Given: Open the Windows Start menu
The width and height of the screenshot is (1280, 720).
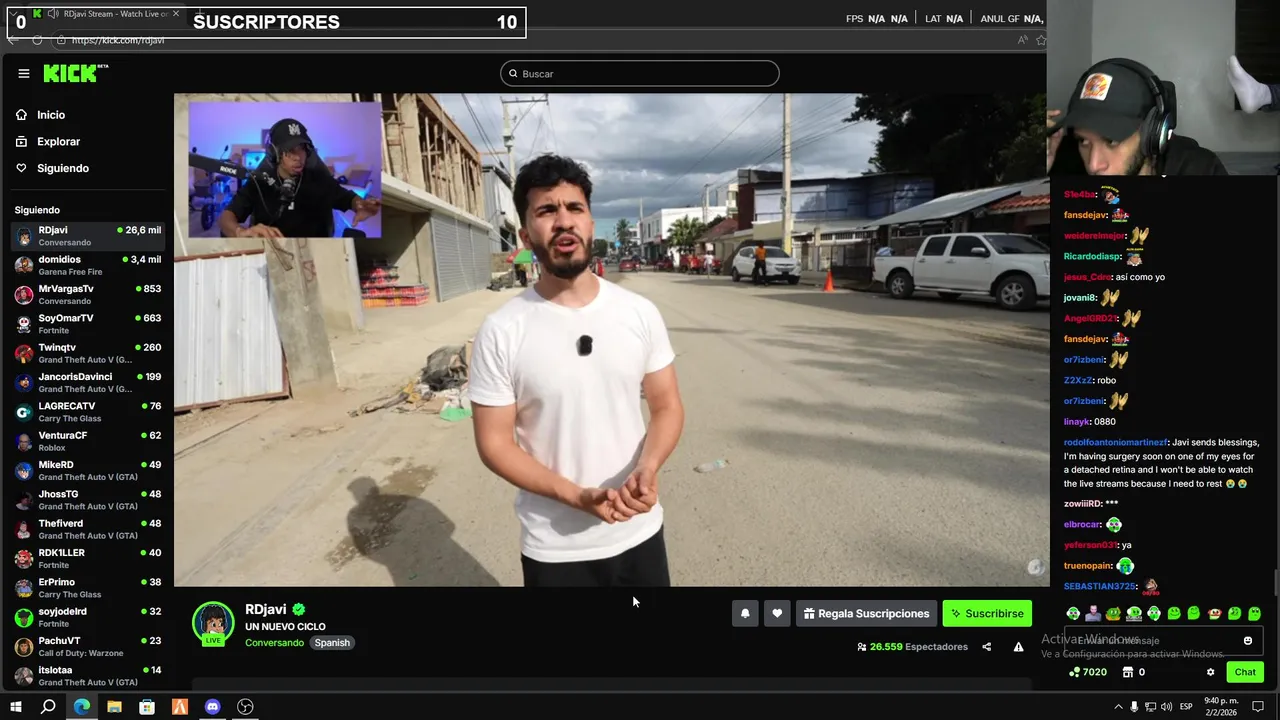Looking at the screenshot, I should (15, 707).
